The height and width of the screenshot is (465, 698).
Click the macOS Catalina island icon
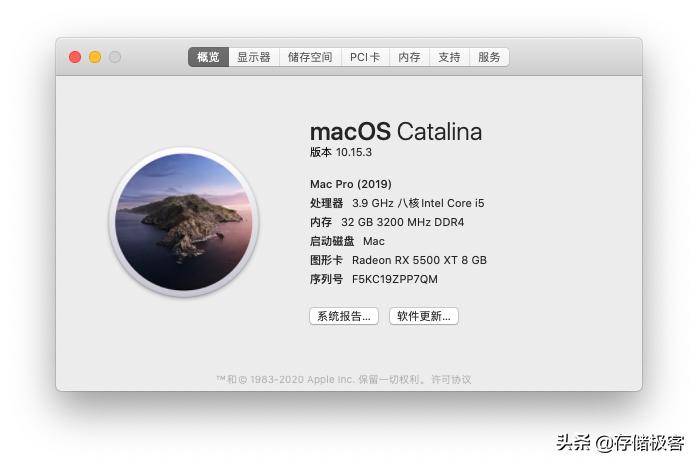184,222
